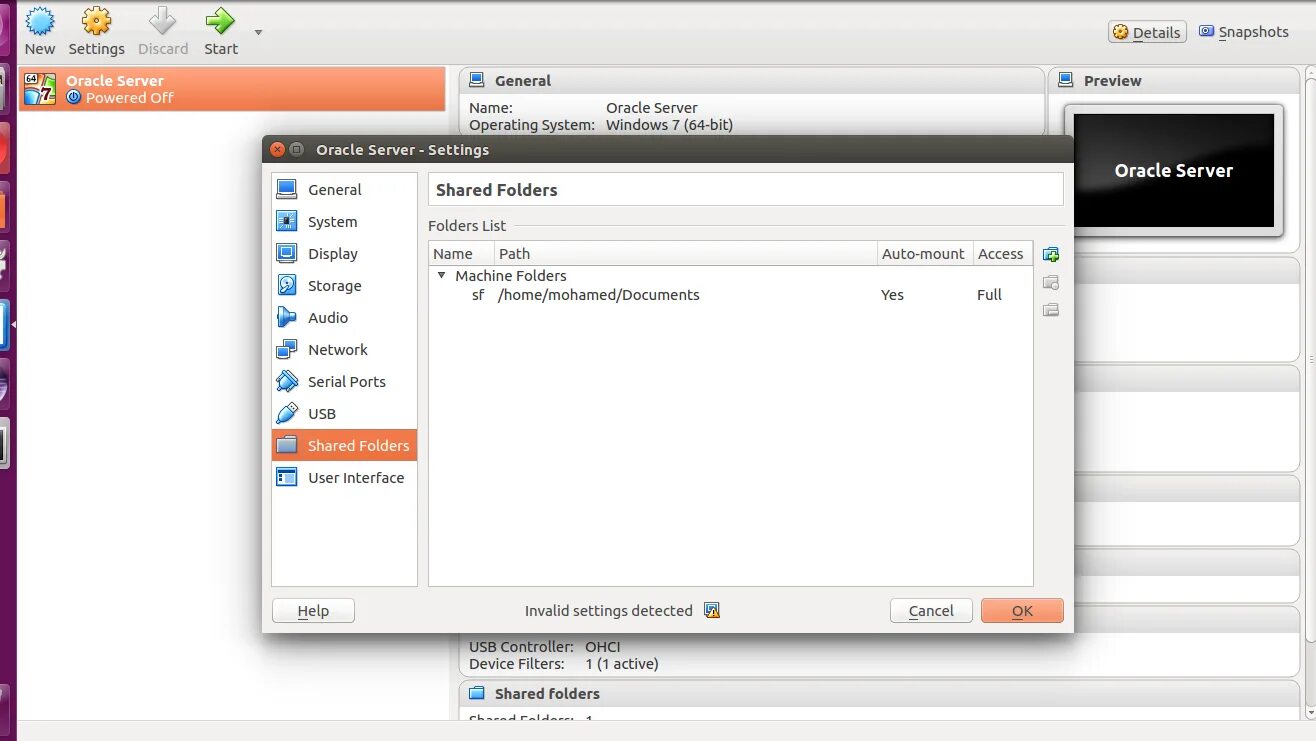Viewport: 1316px width, 741px height.
Task: Select the sf shared folder row
Action: tap(731, 295)
